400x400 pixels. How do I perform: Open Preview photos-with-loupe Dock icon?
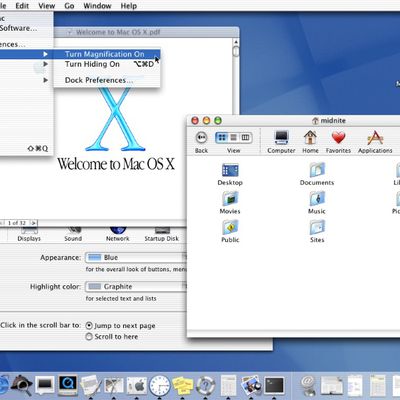[x=251, y=386]
